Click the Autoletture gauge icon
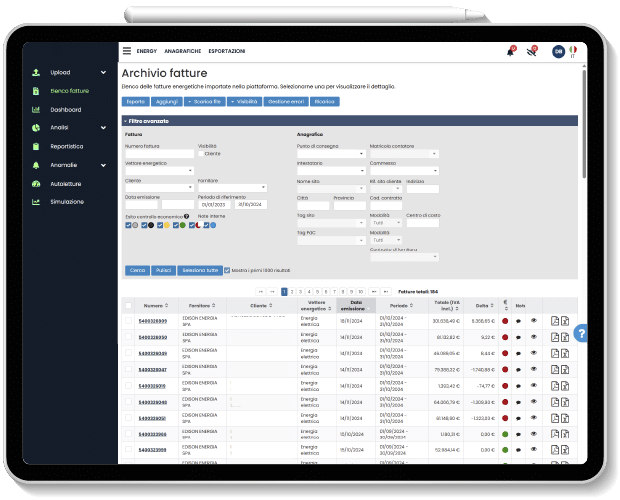Image resolution: width=620 pixels, height=500 pixels. (36, 184)
